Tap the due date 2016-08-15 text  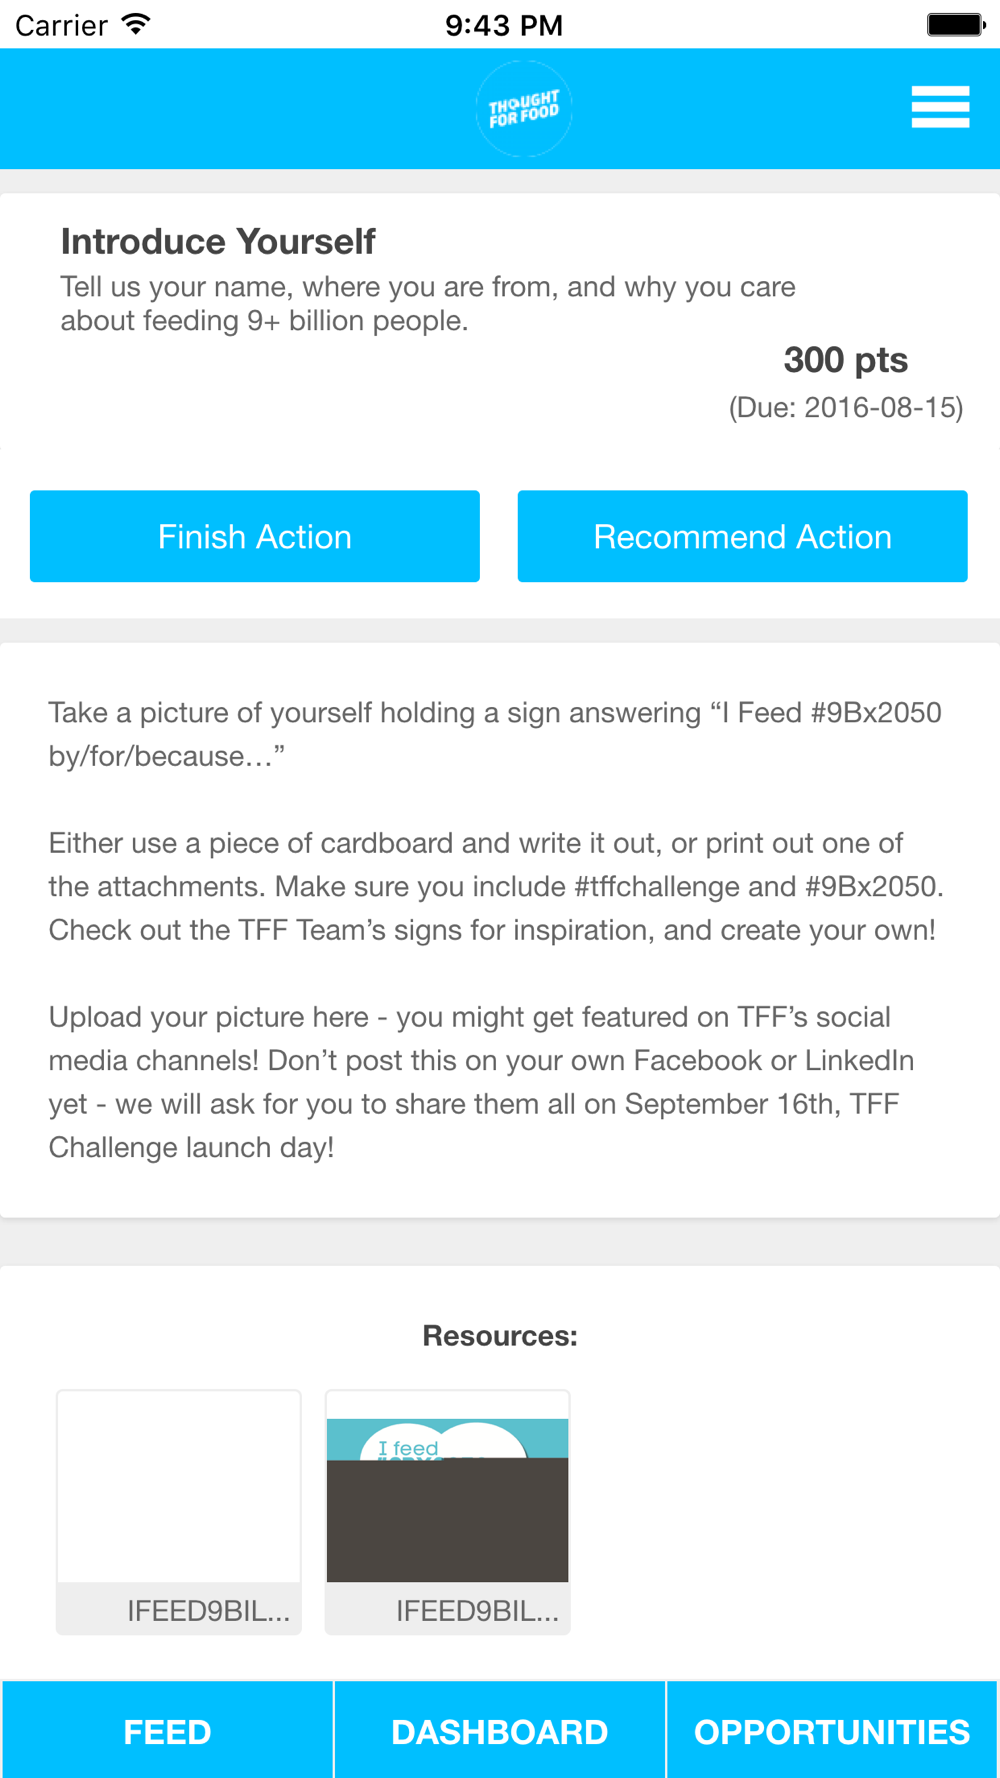[846, 408]
